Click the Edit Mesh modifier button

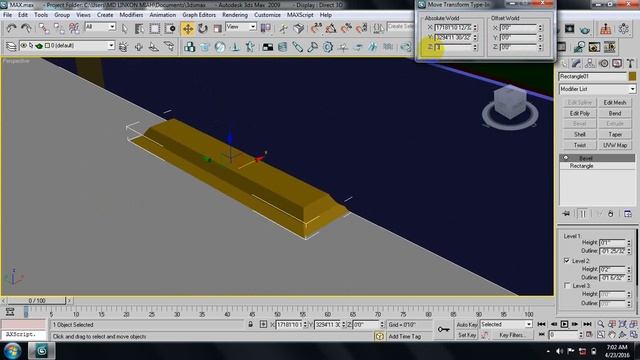615,102
